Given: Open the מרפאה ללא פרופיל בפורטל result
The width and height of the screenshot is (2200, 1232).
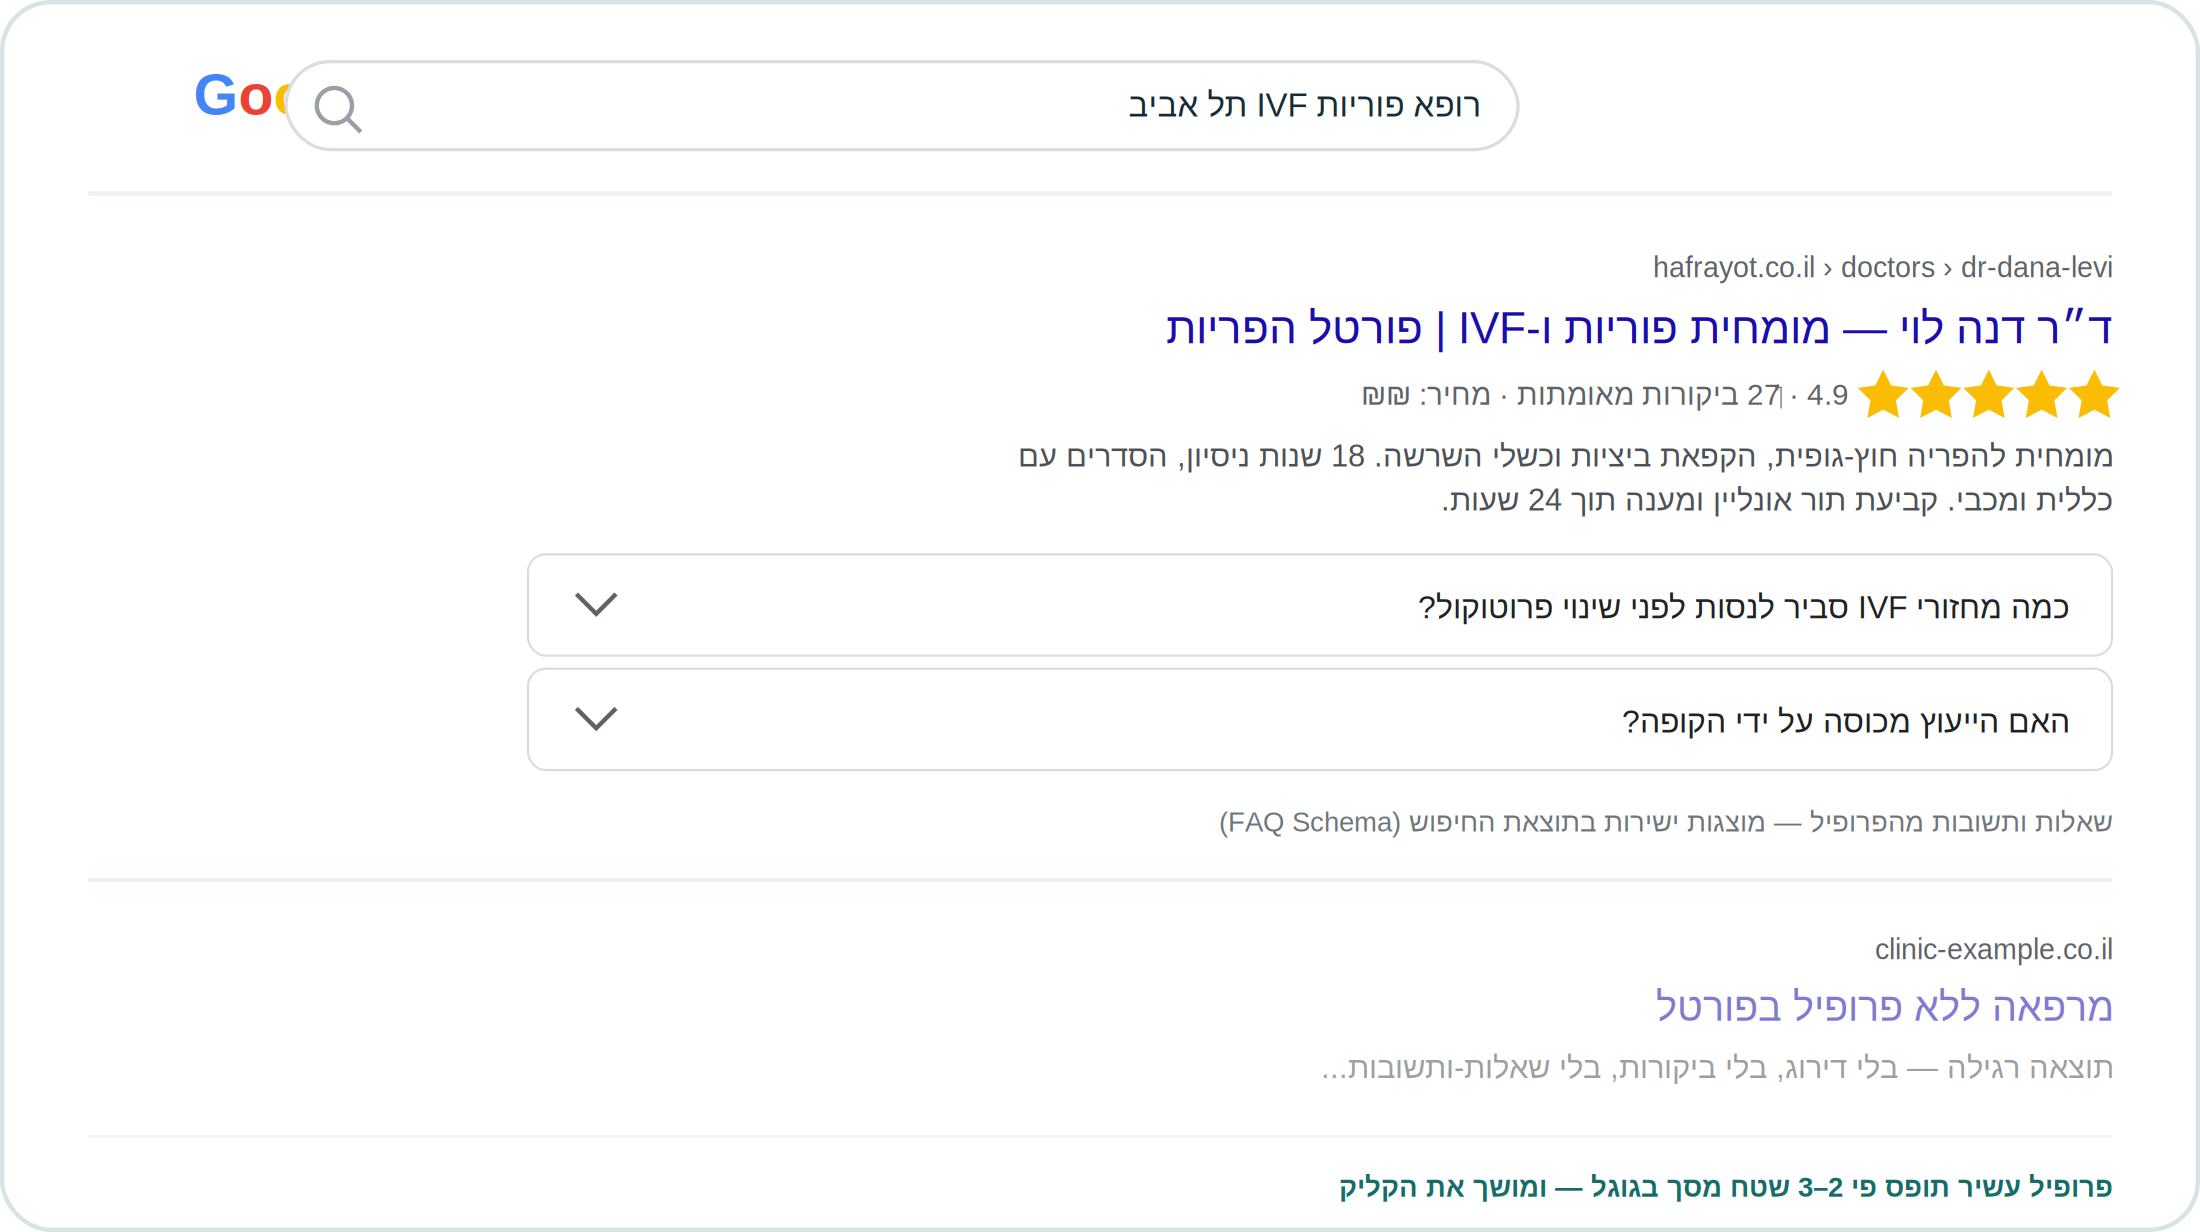Looking at the screenshot, I should click(1883, 1005).
